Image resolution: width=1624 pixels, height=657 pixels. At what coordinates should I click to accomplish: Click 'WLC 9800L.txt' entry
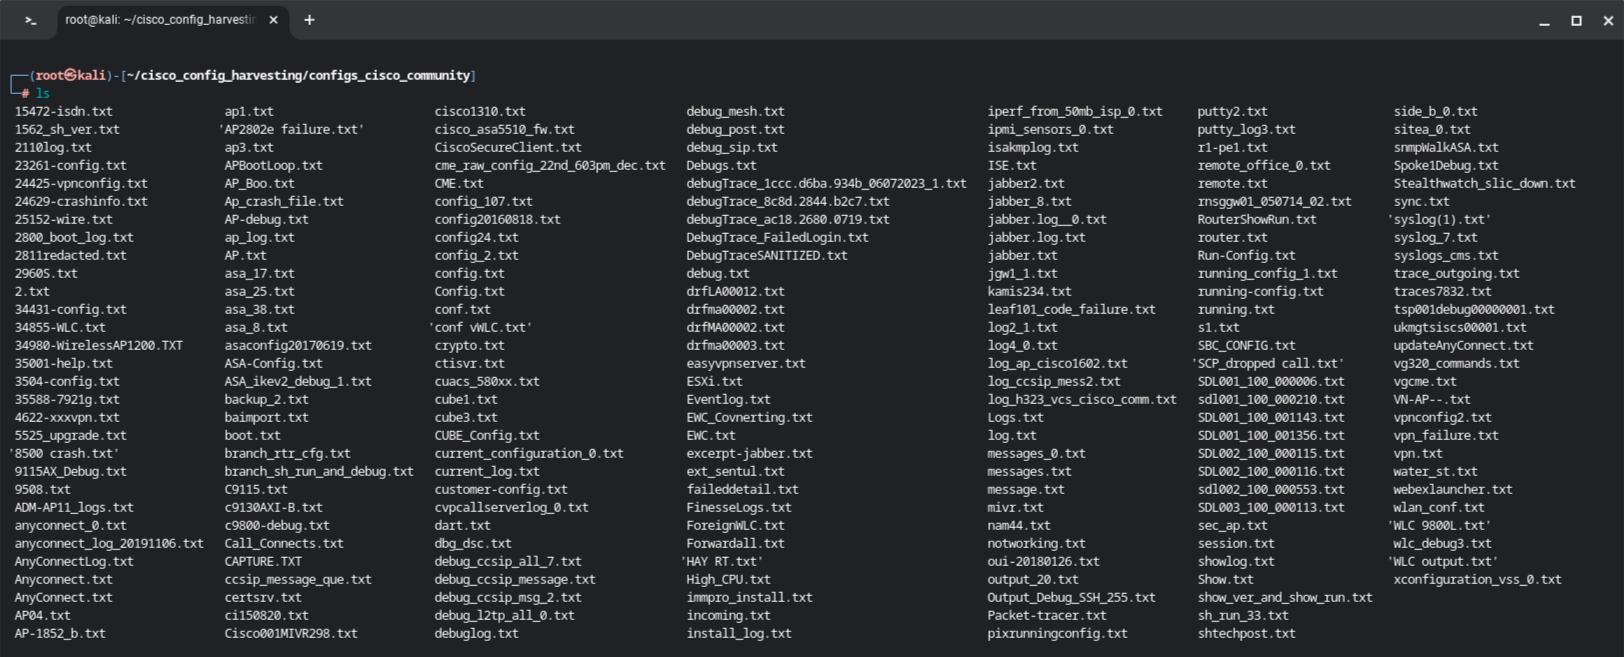coord(1439,526)
